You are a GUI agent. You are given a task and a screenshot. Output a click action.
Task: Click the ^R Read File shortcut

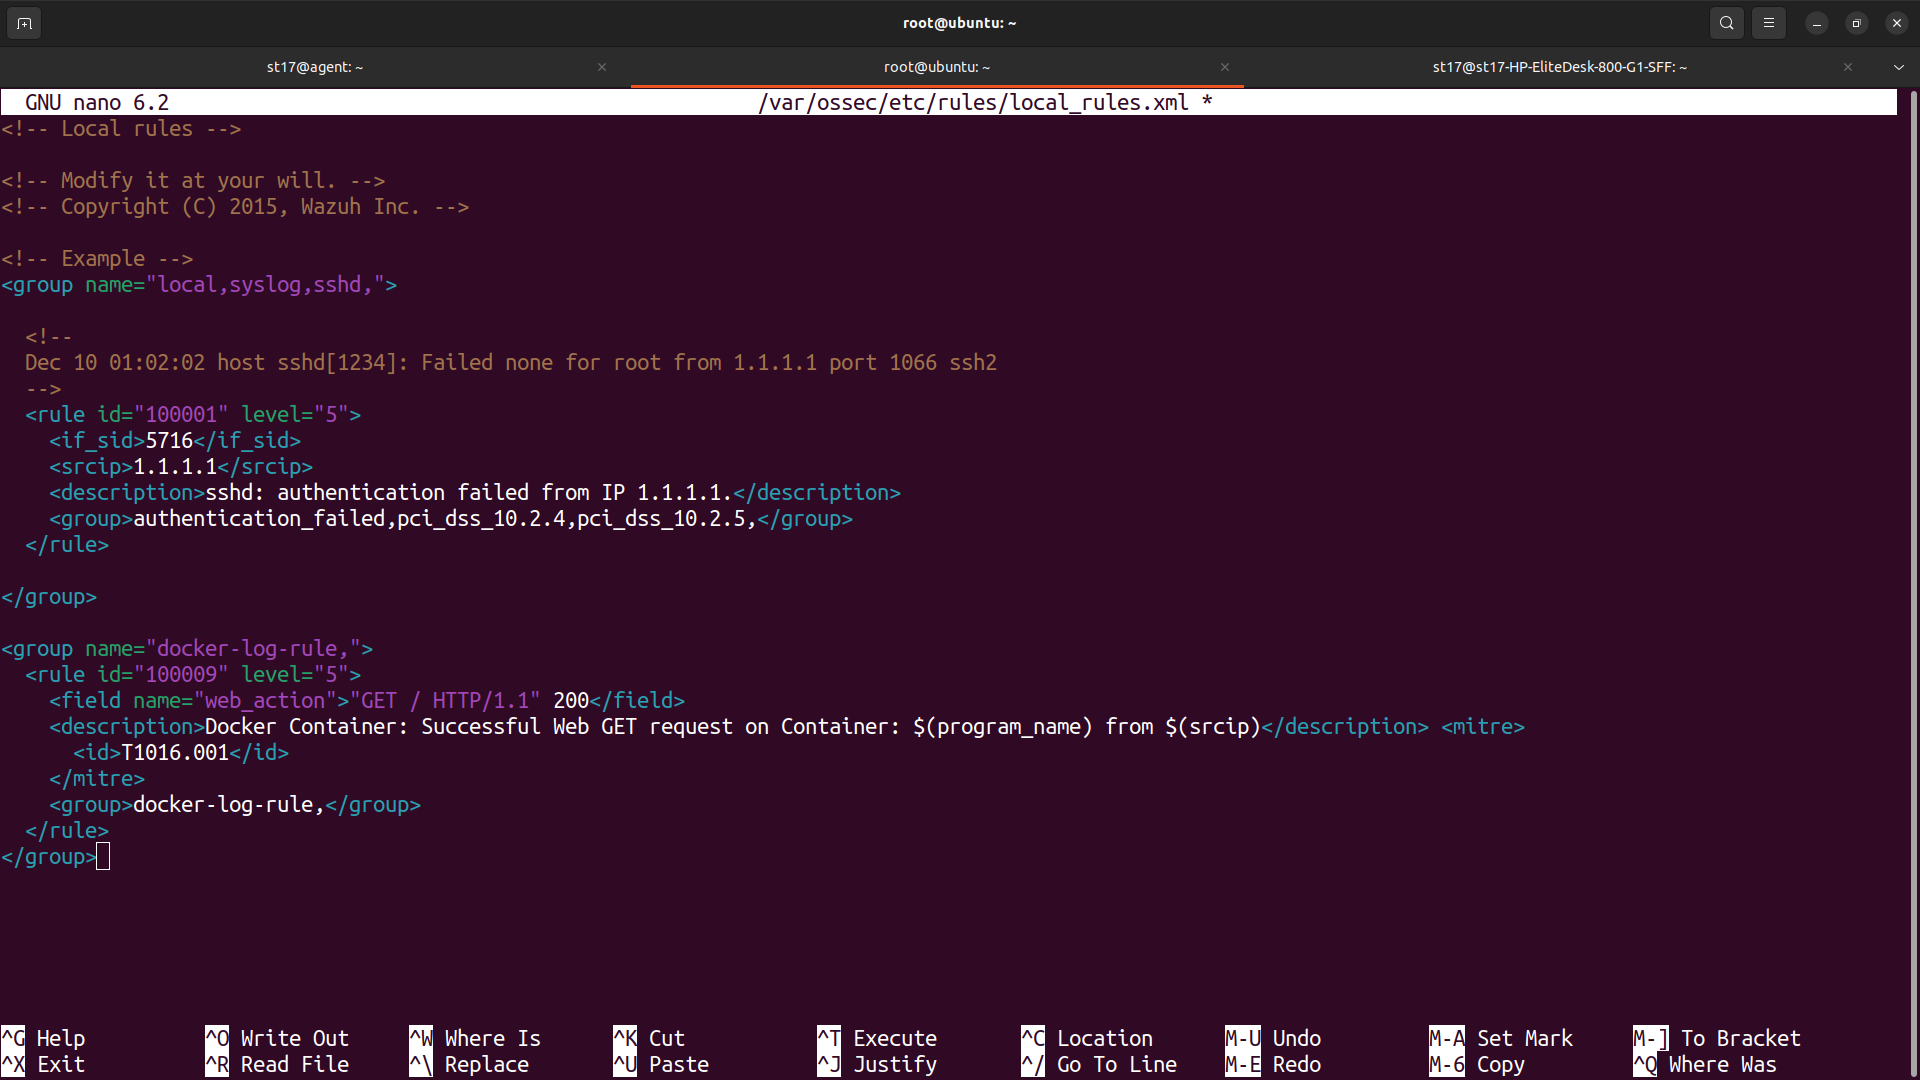(x=277, y=1064)
